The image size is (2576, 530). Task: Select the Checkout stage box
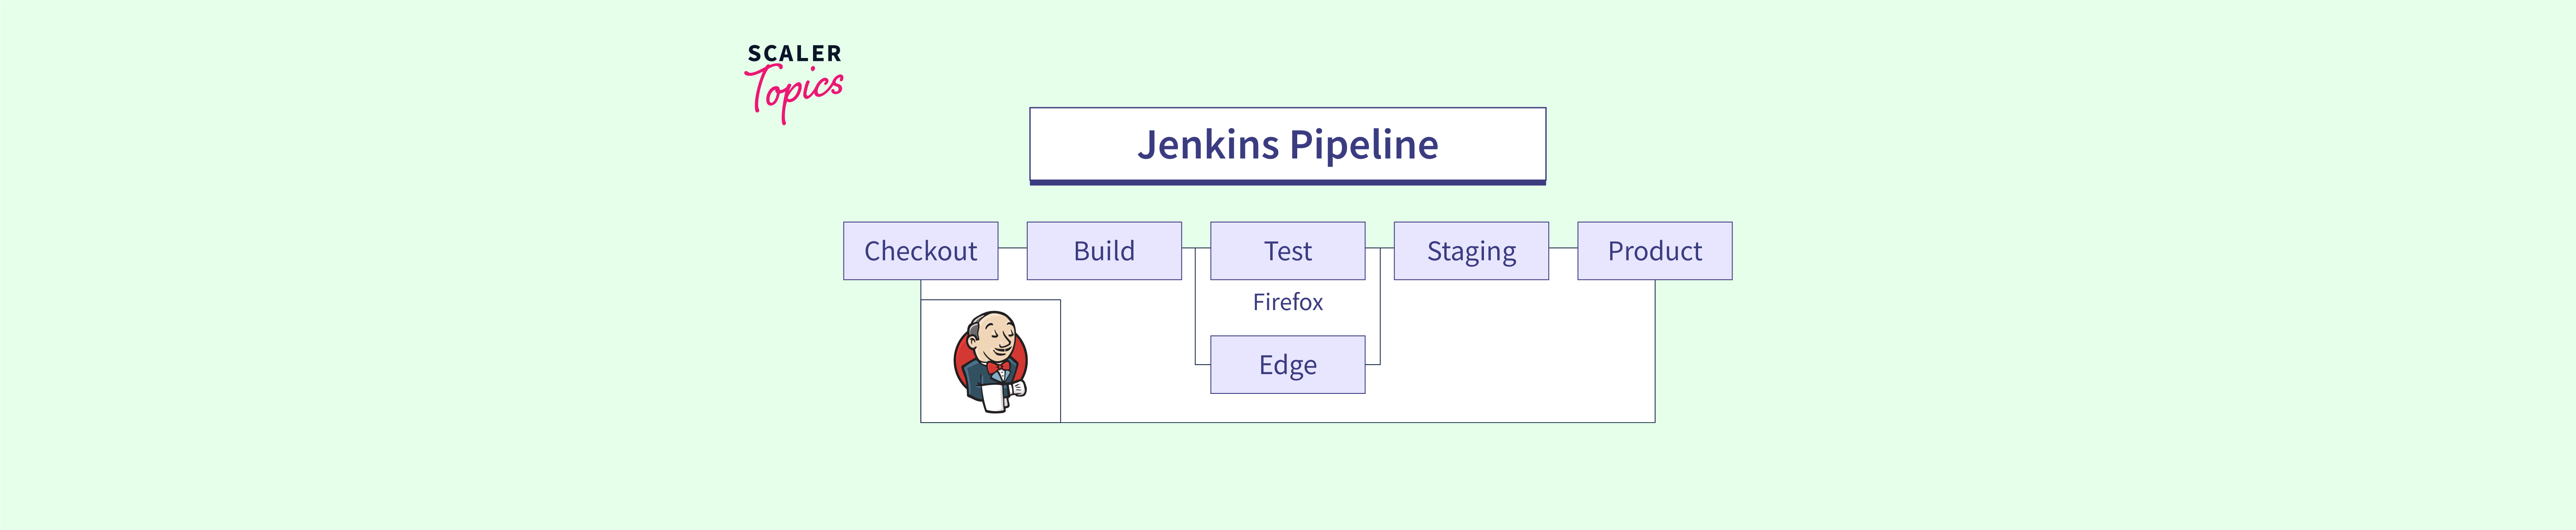coord(920,251)
